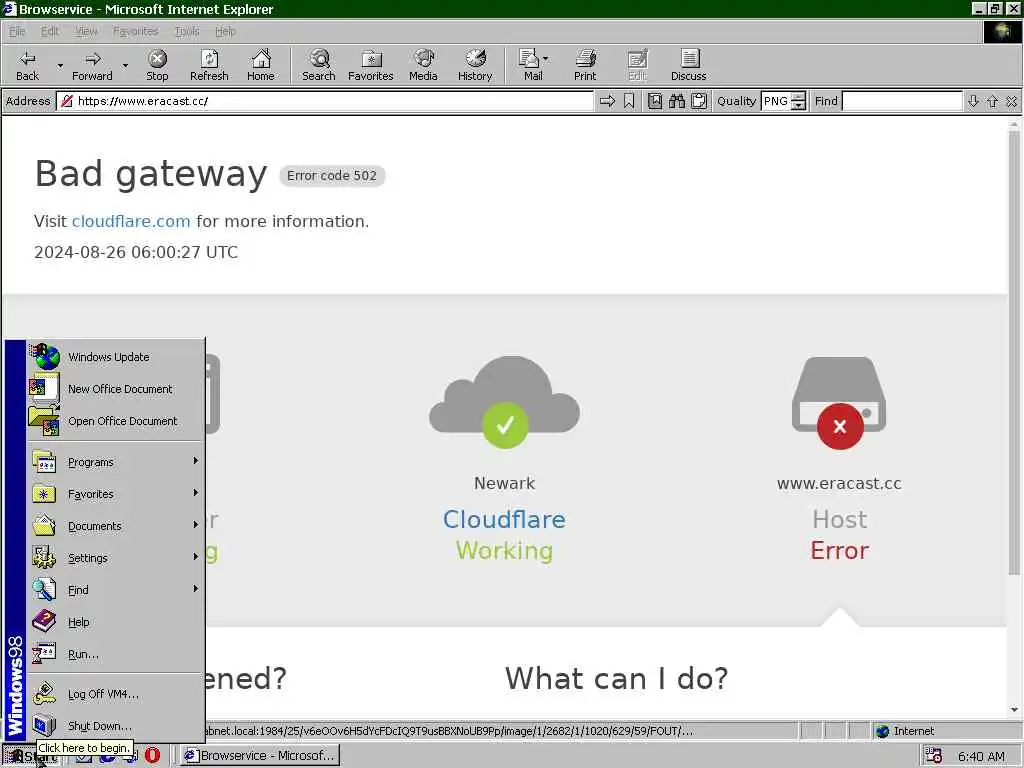
Task: Change the Quality PNG spinner value
Action: (x=798, y=101)
